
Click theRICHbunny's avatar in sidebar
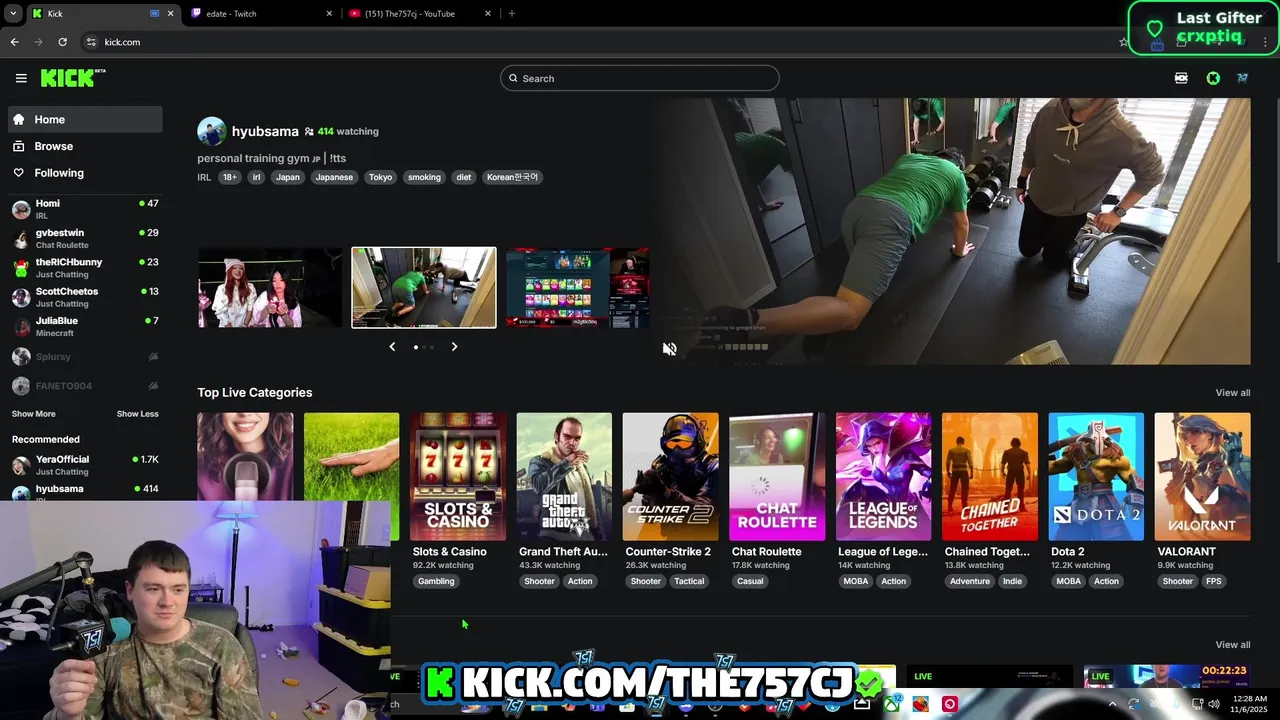pyautogui.click(x=21, y=268)
